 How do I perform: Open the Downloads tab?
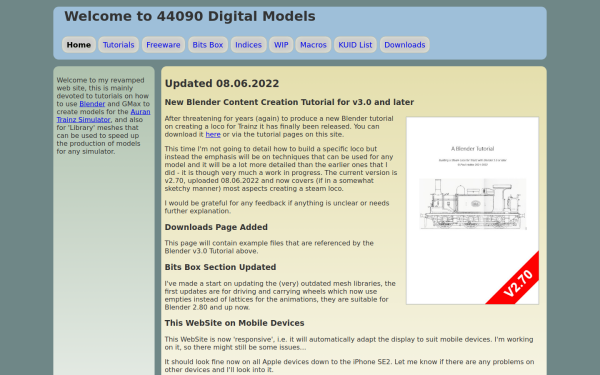405,45
